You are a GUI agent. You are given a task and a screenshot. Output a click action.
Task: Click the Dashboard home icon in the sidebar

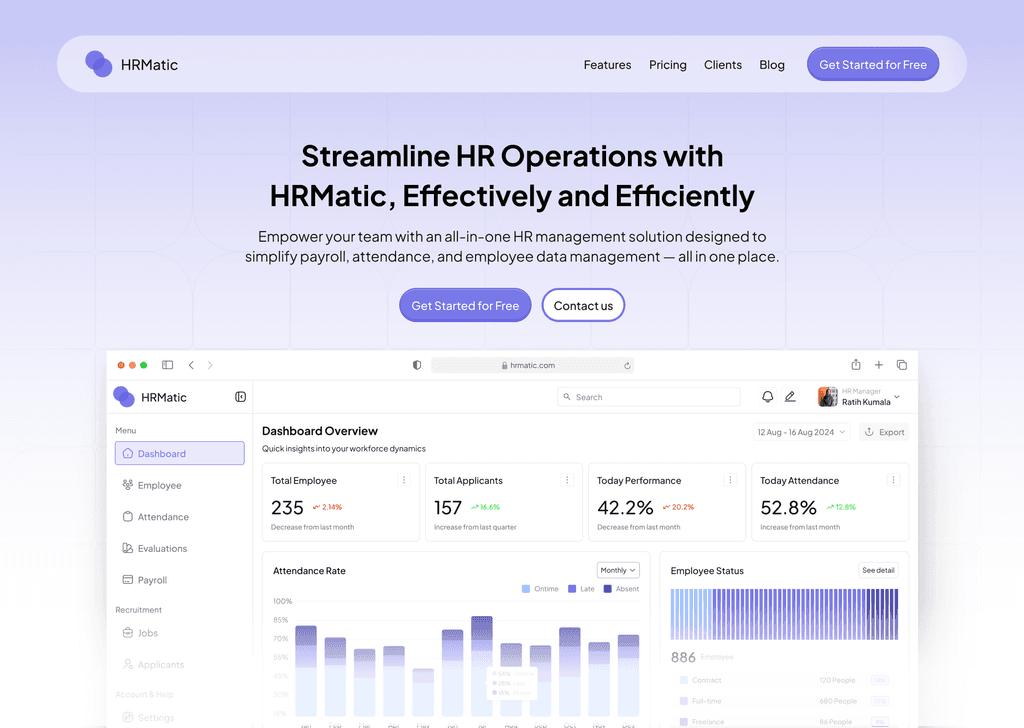pyautogui.click(x=127, y=453)
